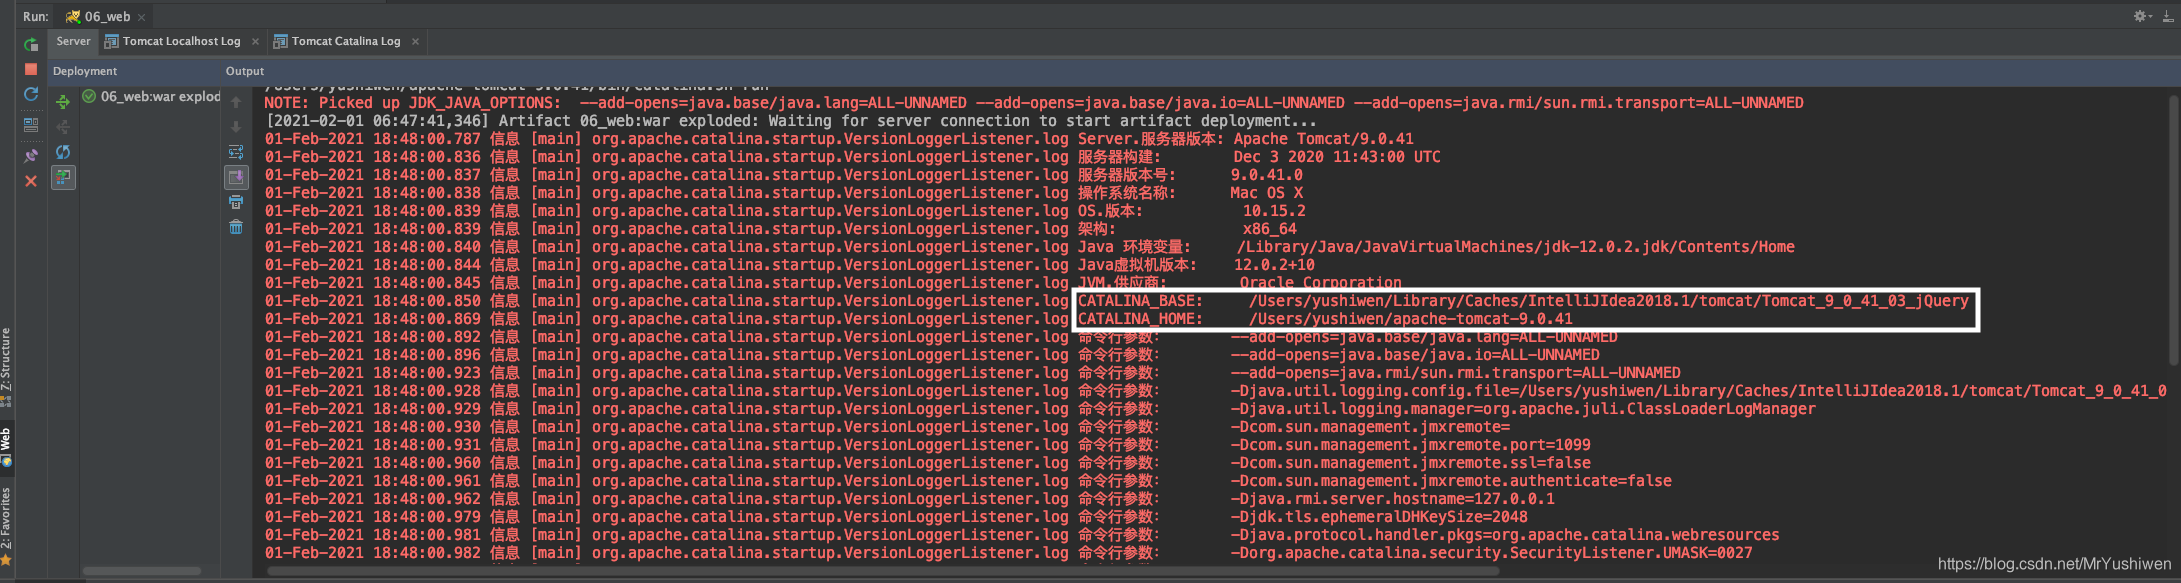Click the 'Dec 3 2020 11:43:00 UTC' value
Image resolution: width=2181 pixels, height=583 pixels.
(x=1337, y=157)
